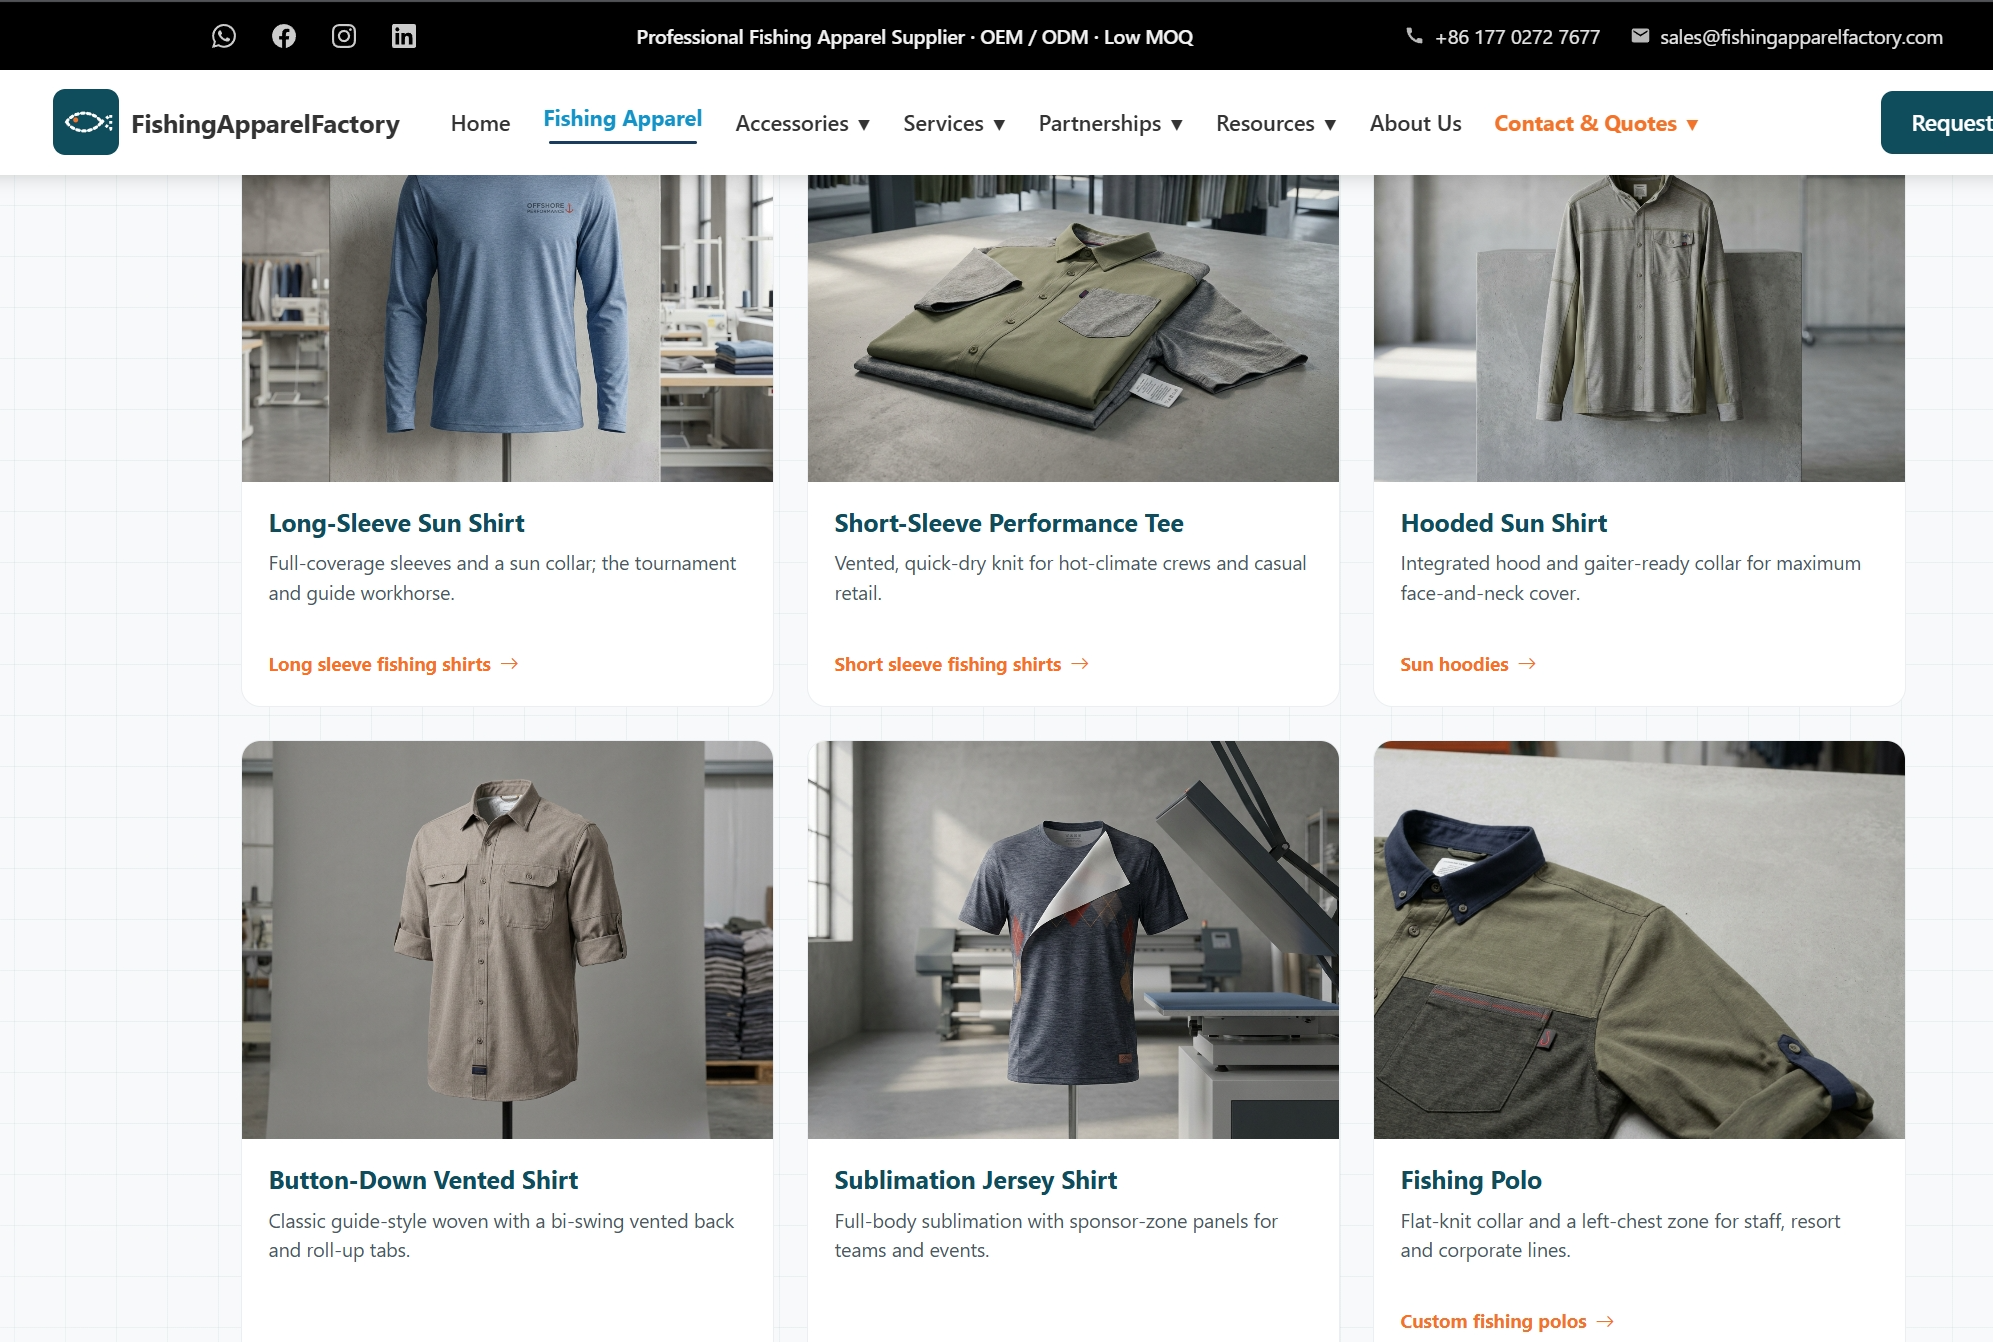
Task: Open the Facebook icon link
Action: point(284,36)
